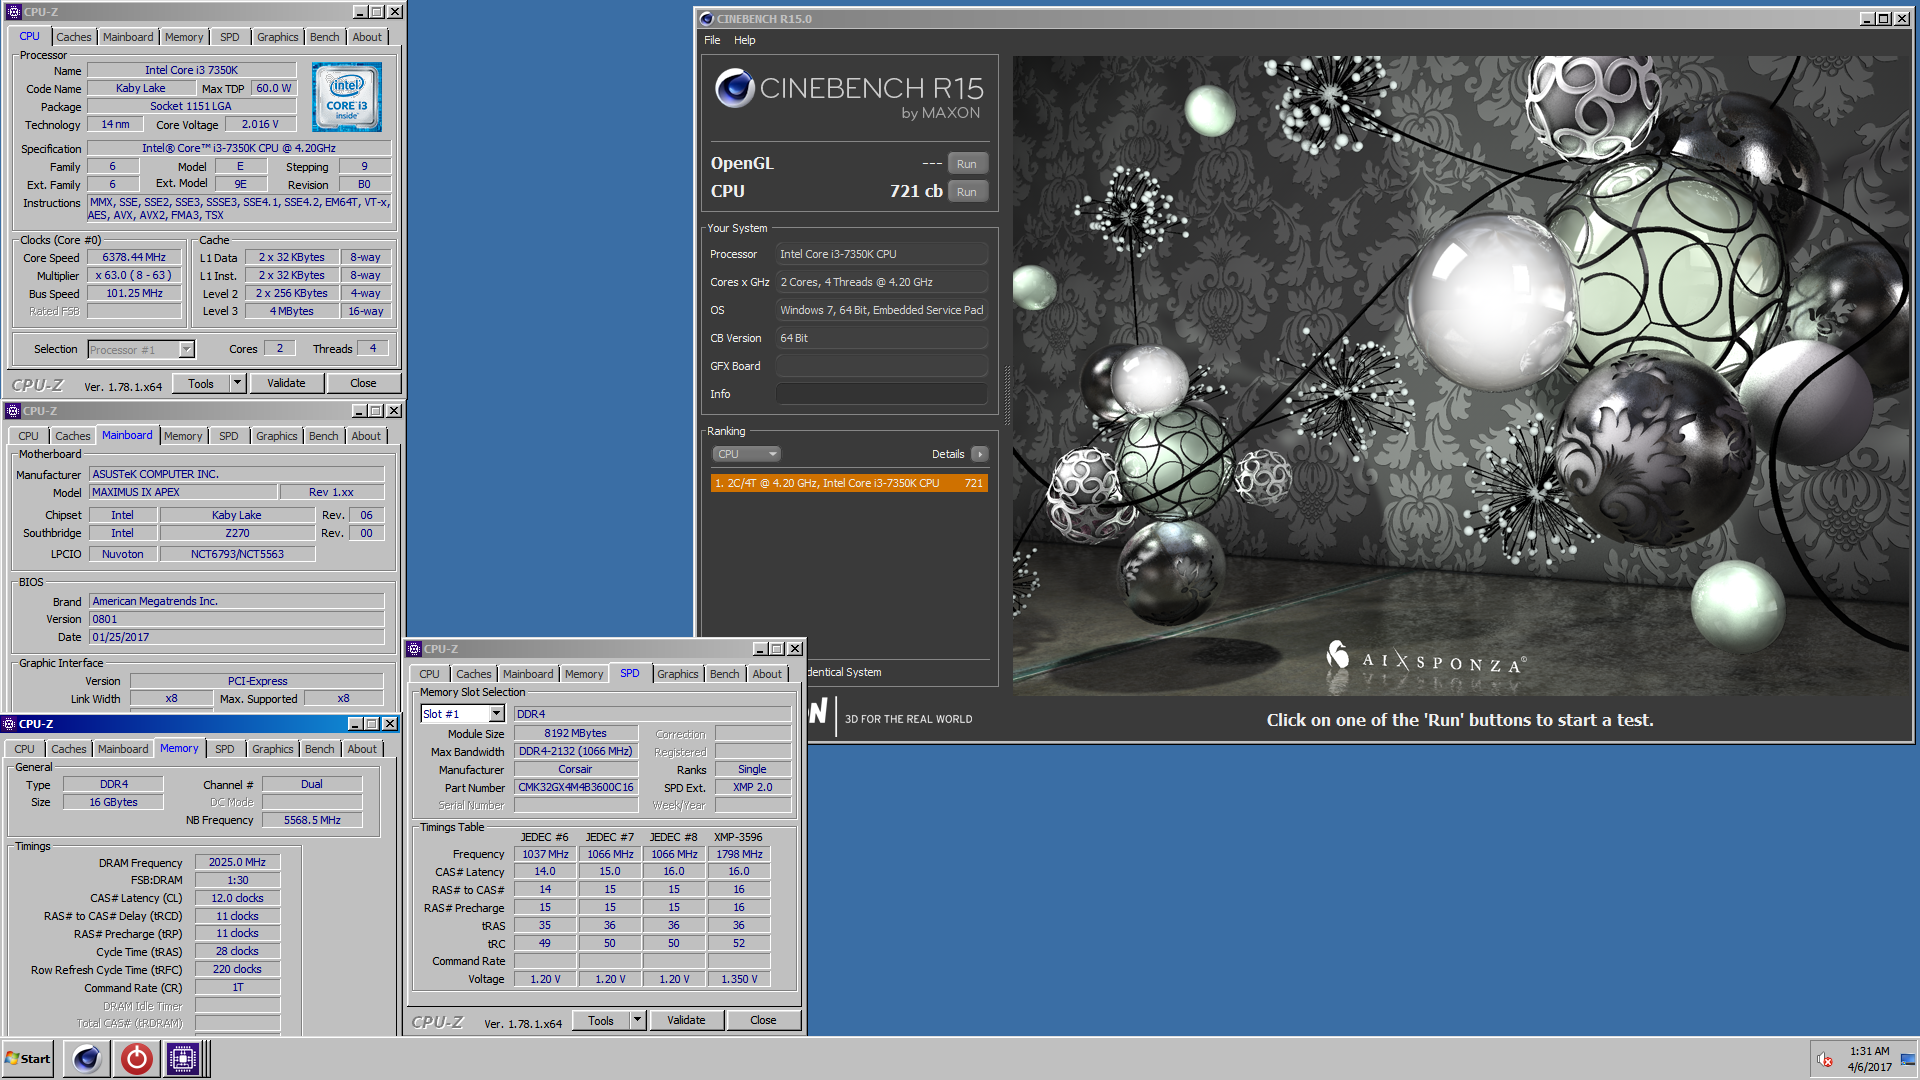The height and width of the screenshot is (1080, 1920).
Task: Open Memory tab in SPD CPU-Z window
Action: click(583, 674)
